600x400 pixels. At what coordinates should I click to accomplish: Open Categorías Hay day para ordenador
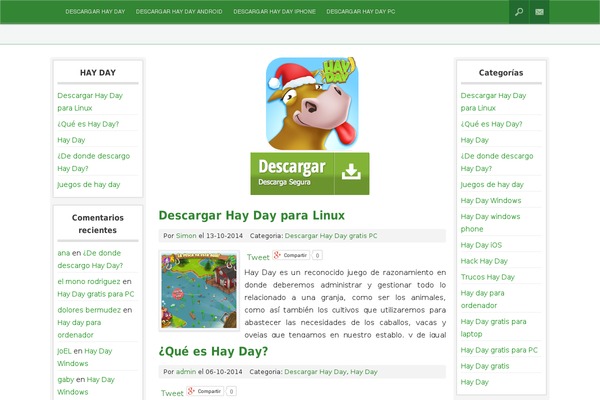click(x=483, y=299)
